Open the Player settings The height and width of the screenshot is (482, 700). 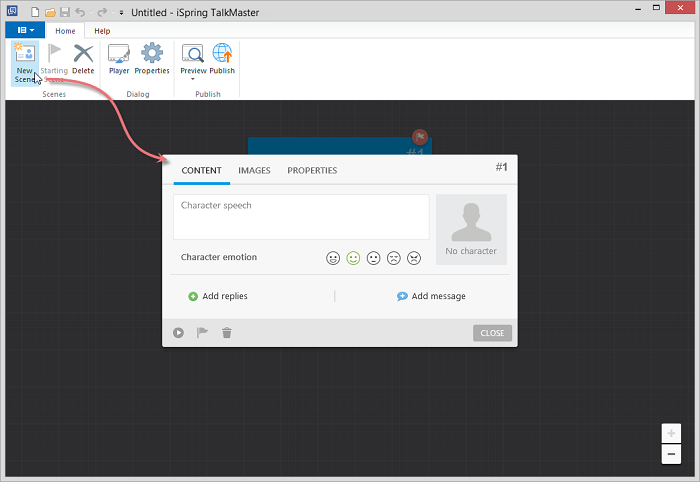pyautogui.click(x=119, y=59)
